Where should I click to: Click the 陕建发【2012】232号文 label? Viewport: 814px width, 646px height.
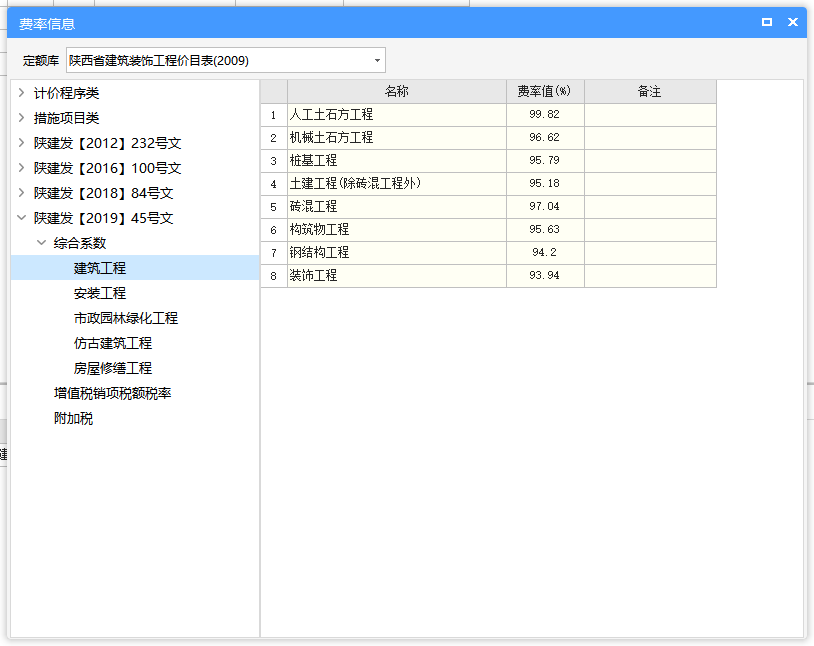[x=107, y=143]
